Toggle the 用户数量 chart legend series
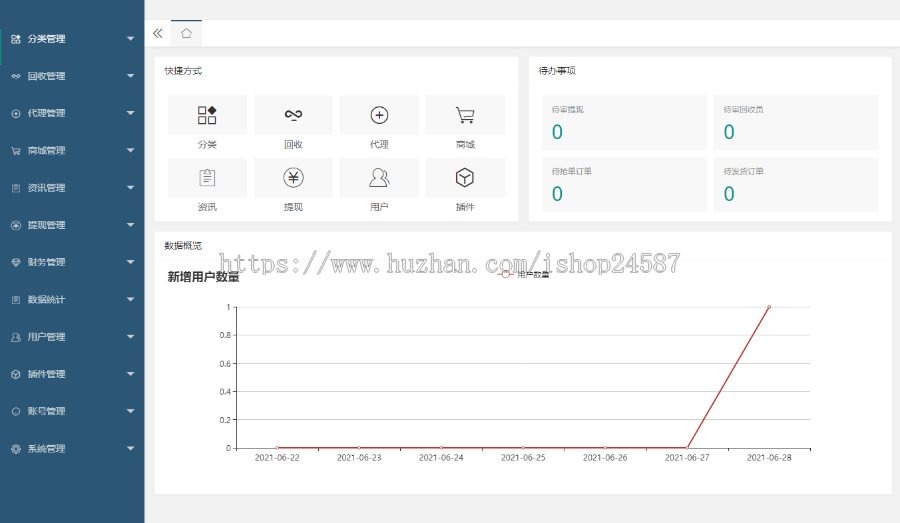Screen dimensions: 900x523 pos(523,274)
